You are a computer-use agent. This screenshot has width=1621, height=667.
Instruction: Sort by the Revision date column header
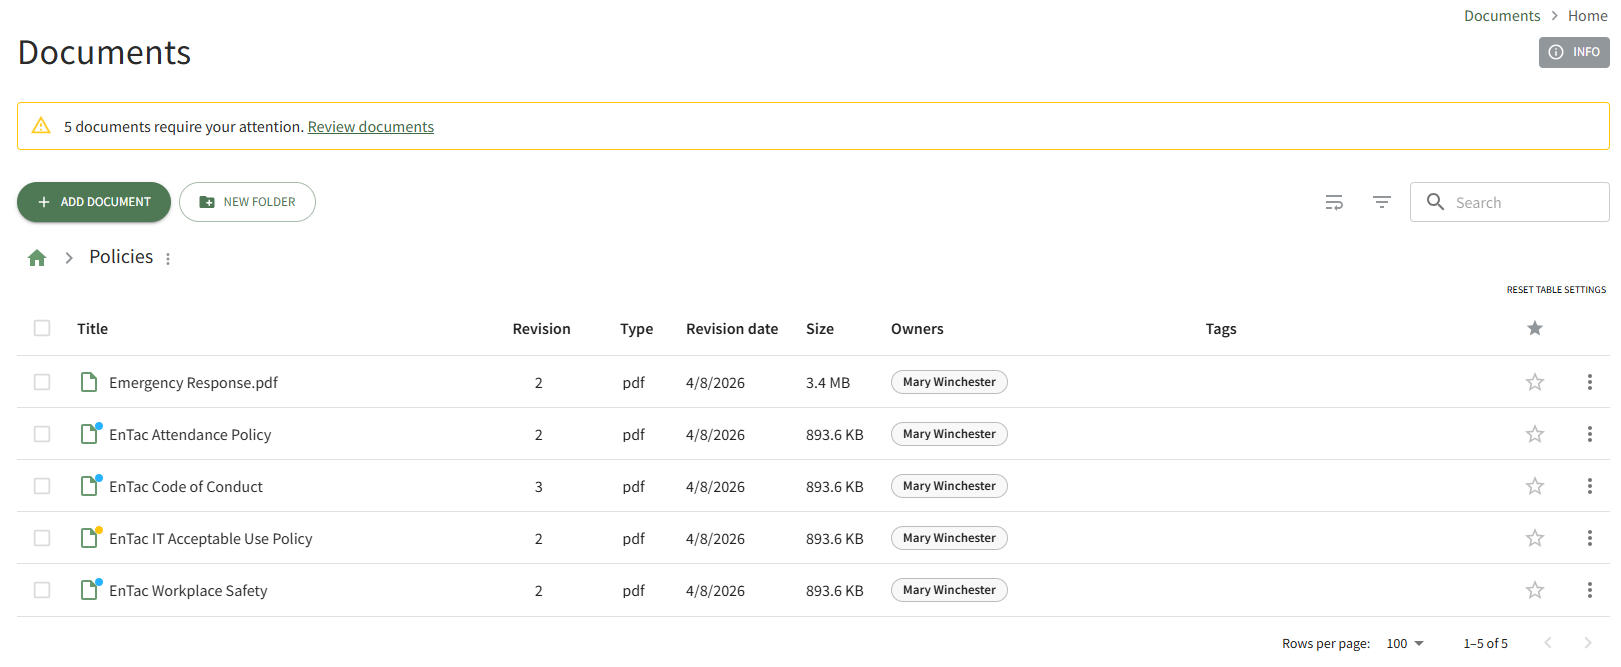click(731, 329)
